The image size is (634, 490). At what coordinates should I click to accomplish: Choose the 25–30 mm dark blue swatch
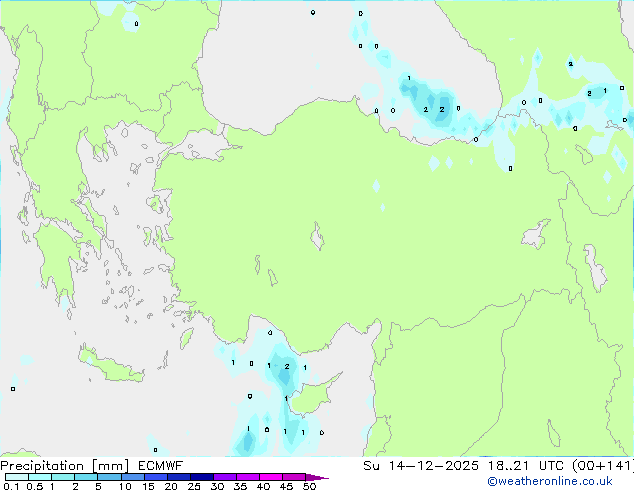point(202,477)
